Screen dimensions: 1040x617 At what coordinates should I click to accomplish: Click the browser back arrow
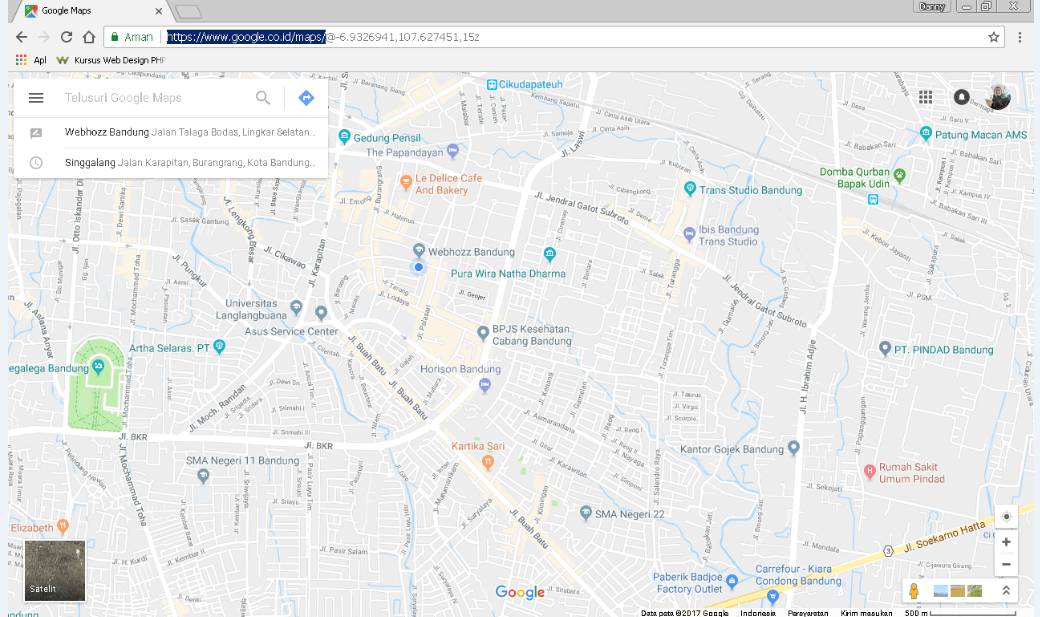click(x=21, y=37)
